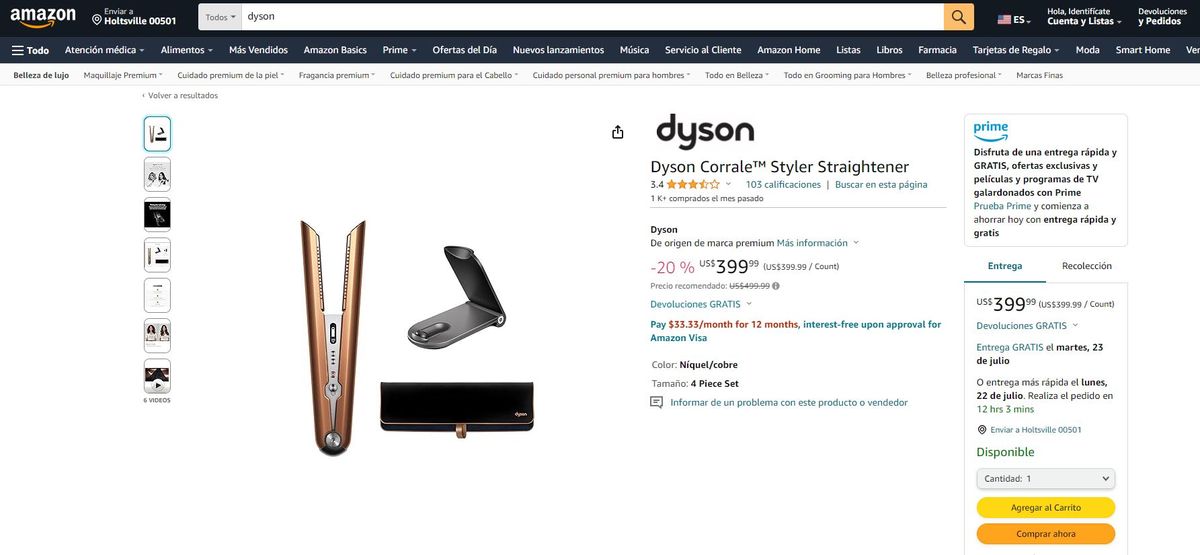
Task: Play the videos thumbnail
Action: click(157, 377)
